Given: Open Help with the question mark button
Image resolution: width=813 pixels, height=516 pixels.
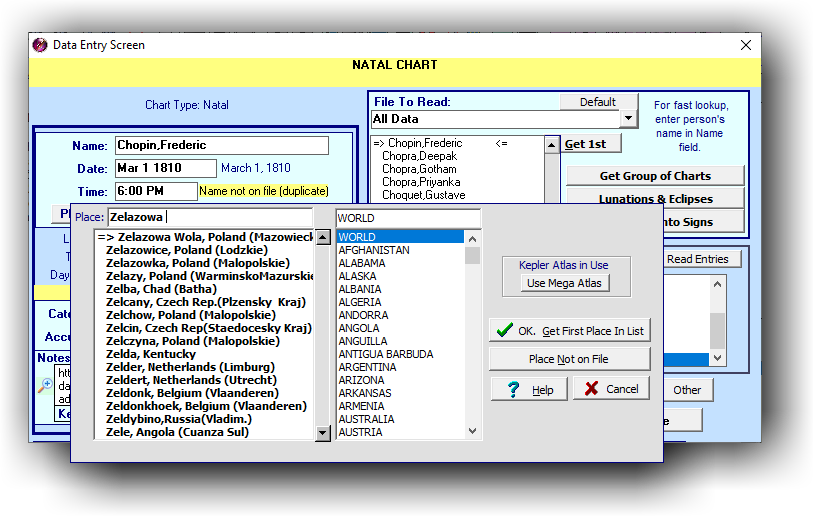Looking at the screenshot, I should click(x=529, y=389).
